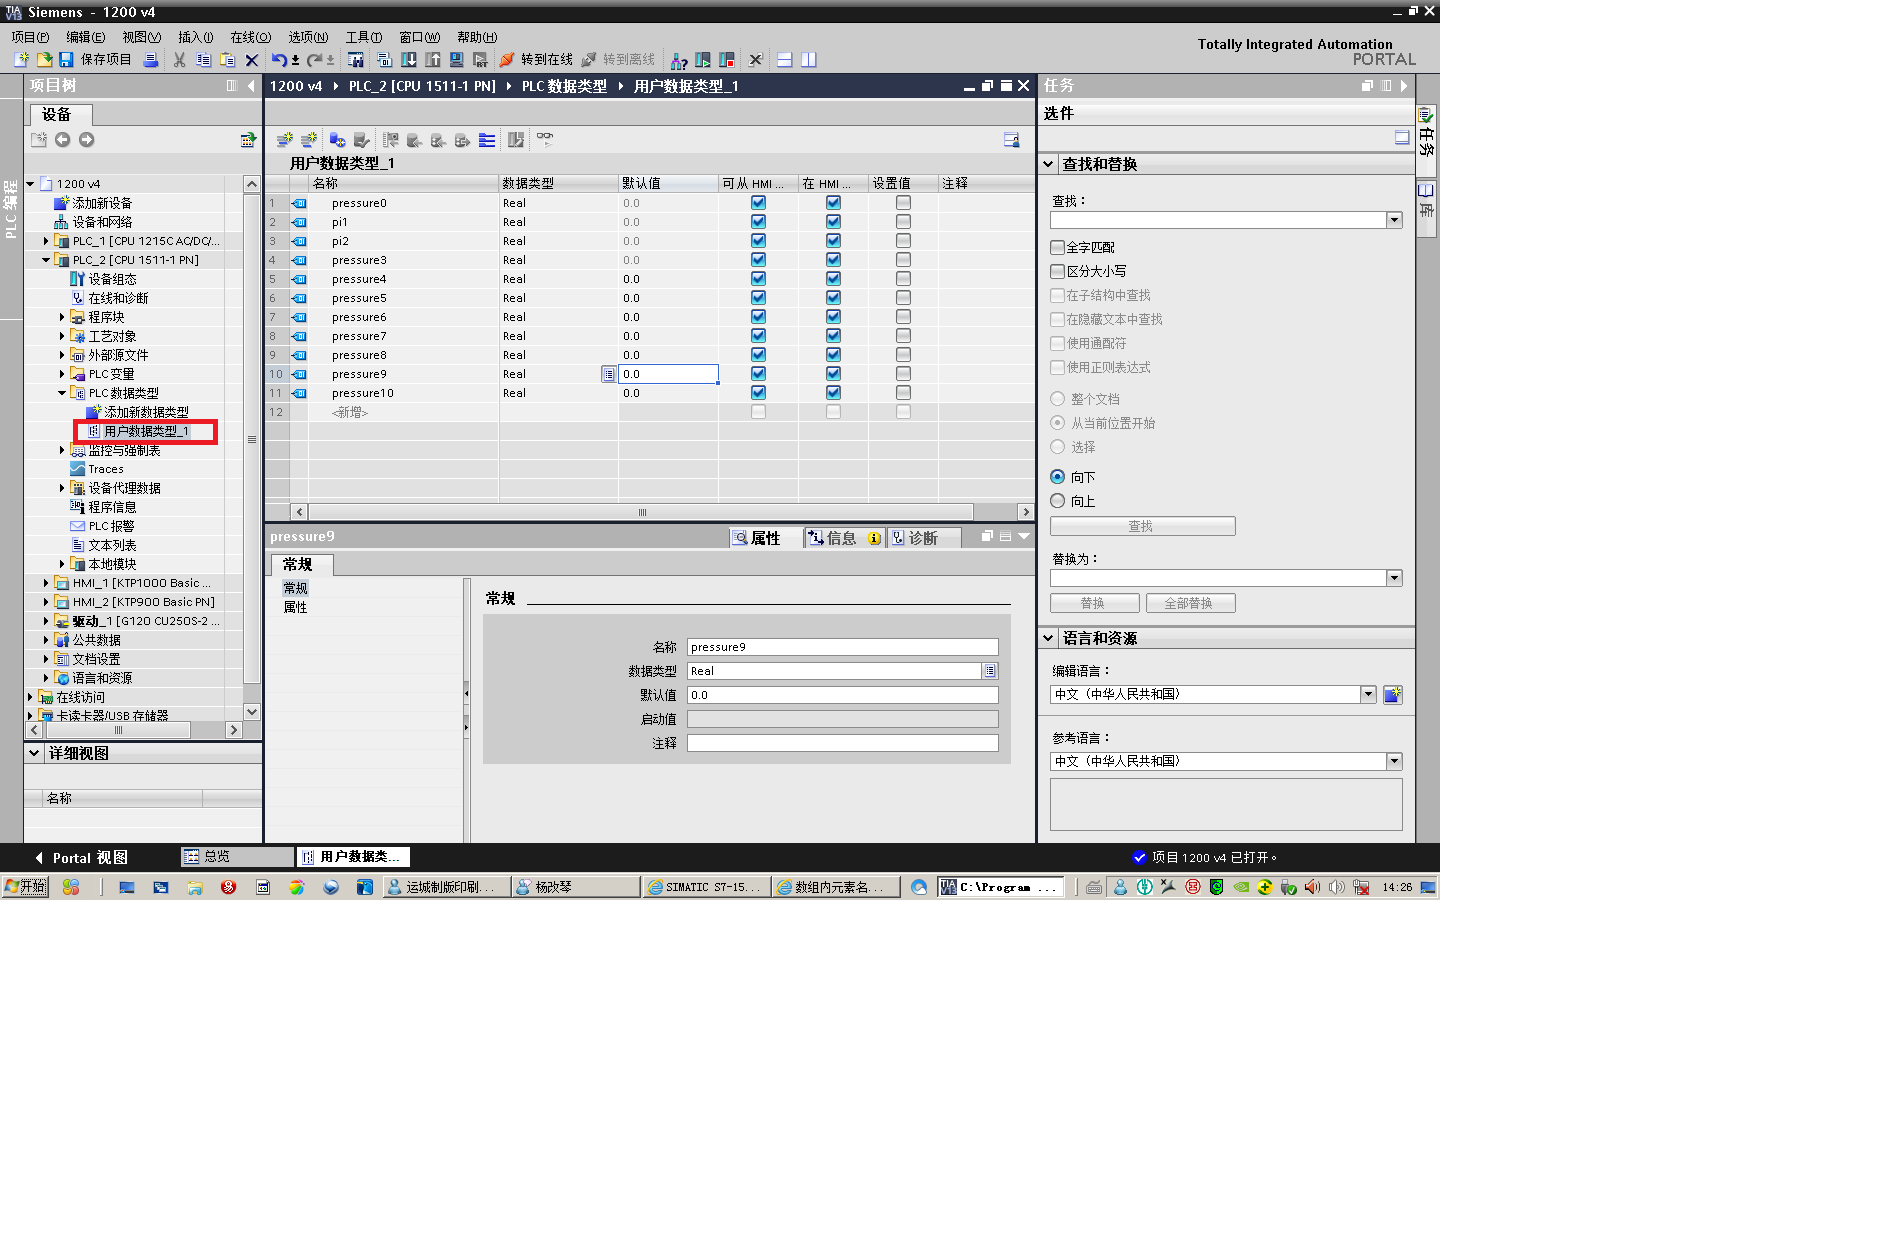1886x1238 pixels.
Task: Select the 向上 search direction
Action: [1057, 501]
